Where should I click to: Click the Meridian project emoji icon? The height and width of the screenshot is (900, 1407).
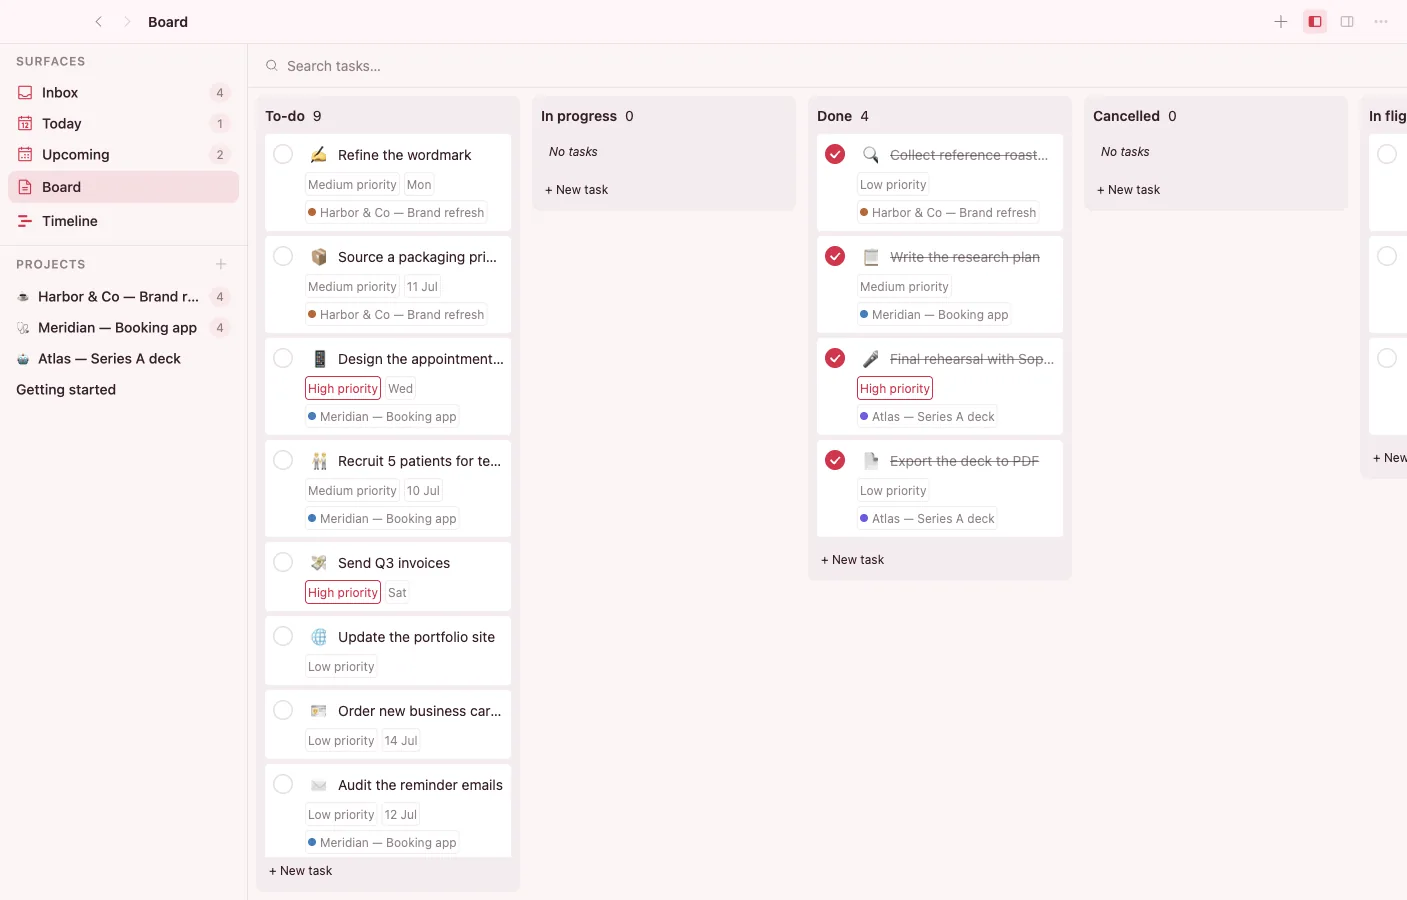click(23, 328)
